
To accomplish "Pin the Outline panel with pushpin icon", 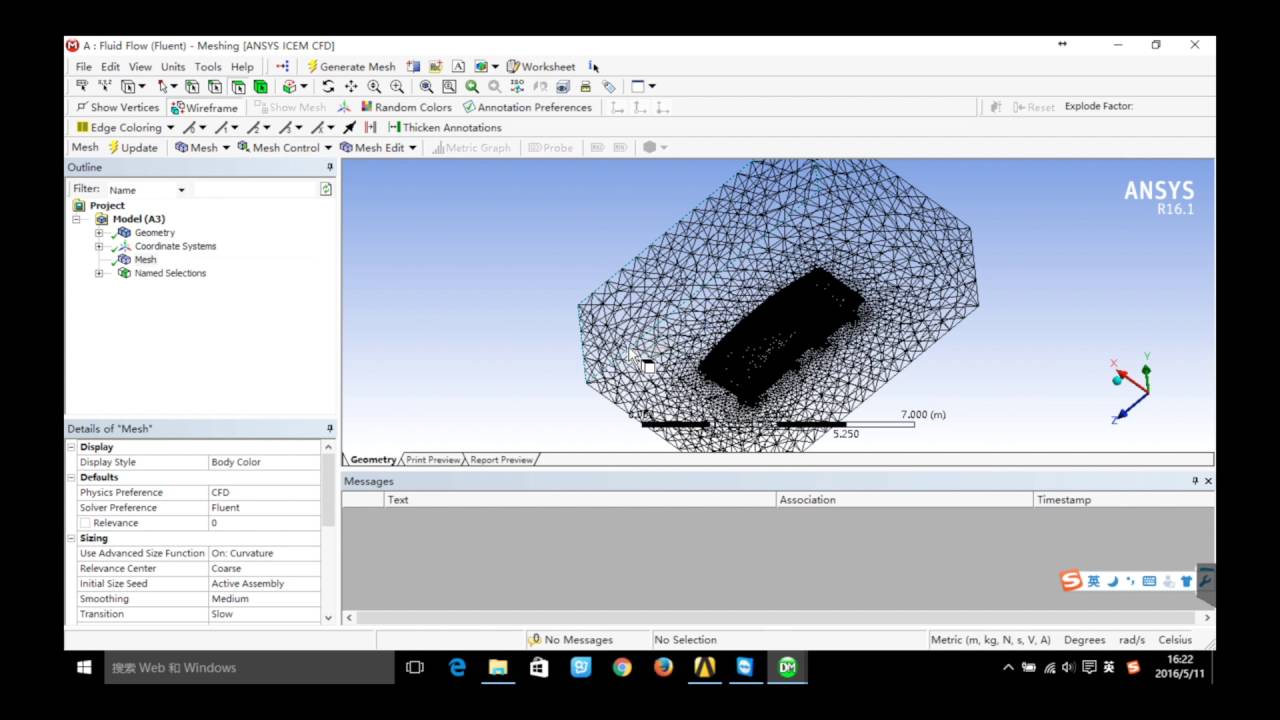I will pos(330,167).
